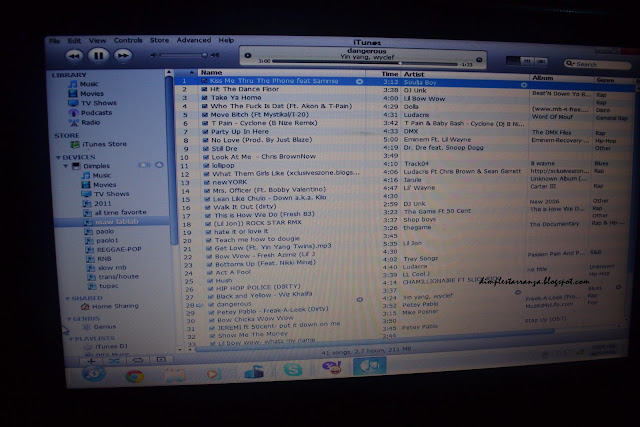
Task: Uncheck the song Still Dre
Action: coord(206,149)
